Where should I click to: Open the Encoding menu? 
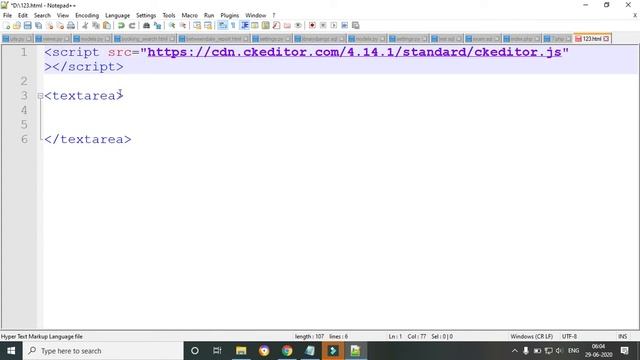87,16
